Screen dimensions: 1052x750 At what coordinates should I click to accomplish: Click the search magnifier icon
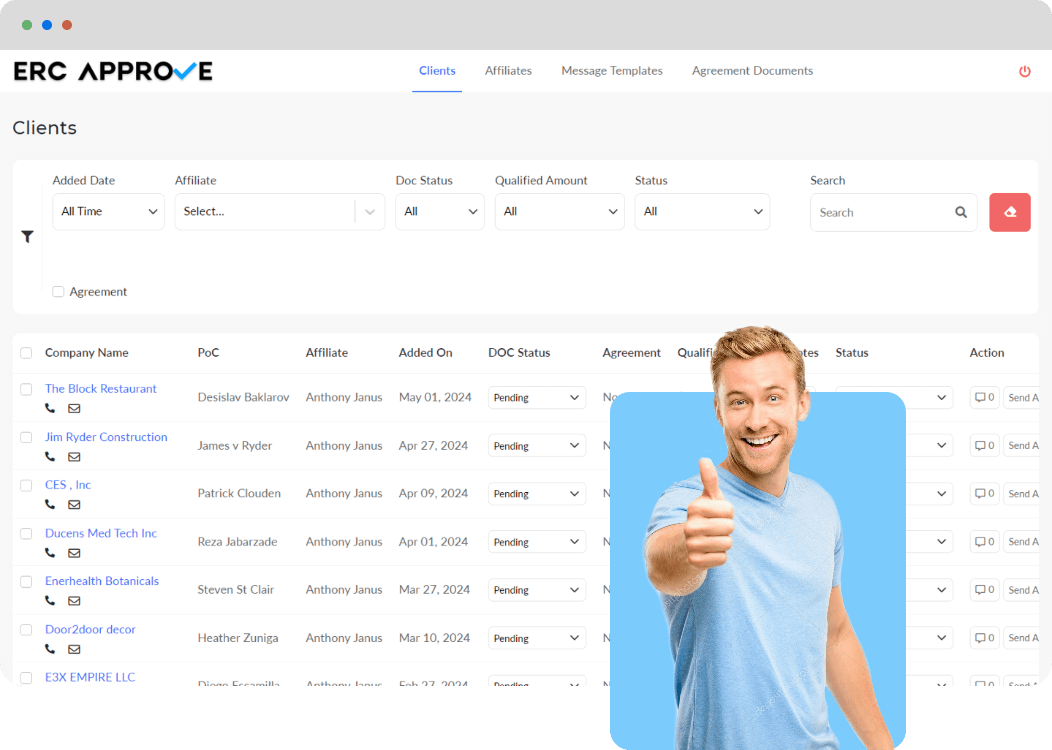point(960,212)
